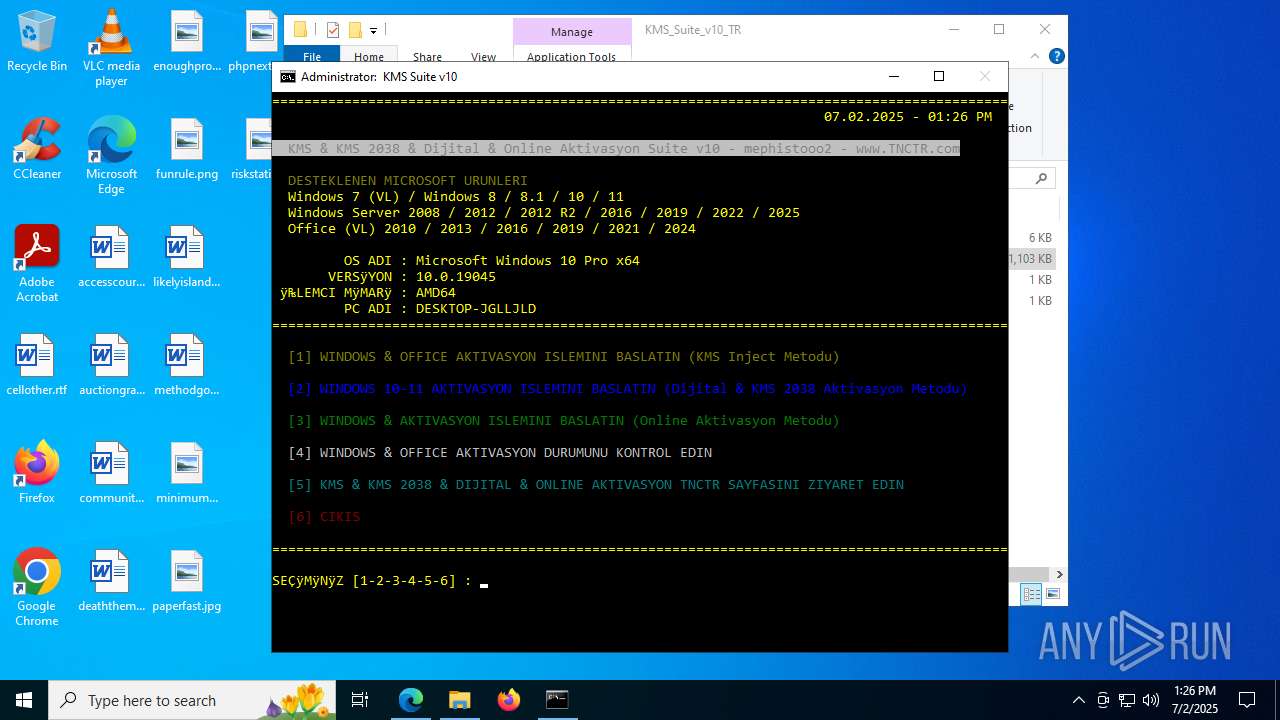1280x720 pixels.
Task: Open File tab in Explorer window
Action: click(x=312, y=57)
